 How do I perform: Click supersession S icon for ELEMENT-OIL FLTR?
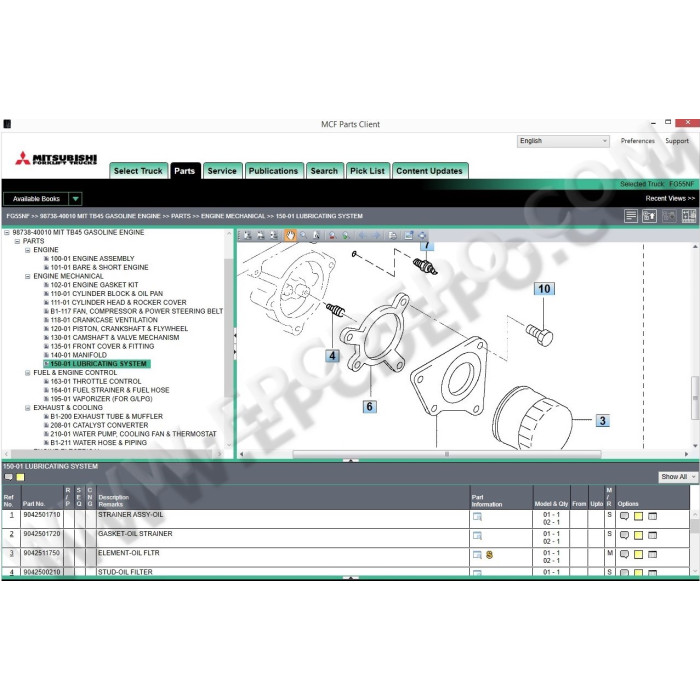489,555
